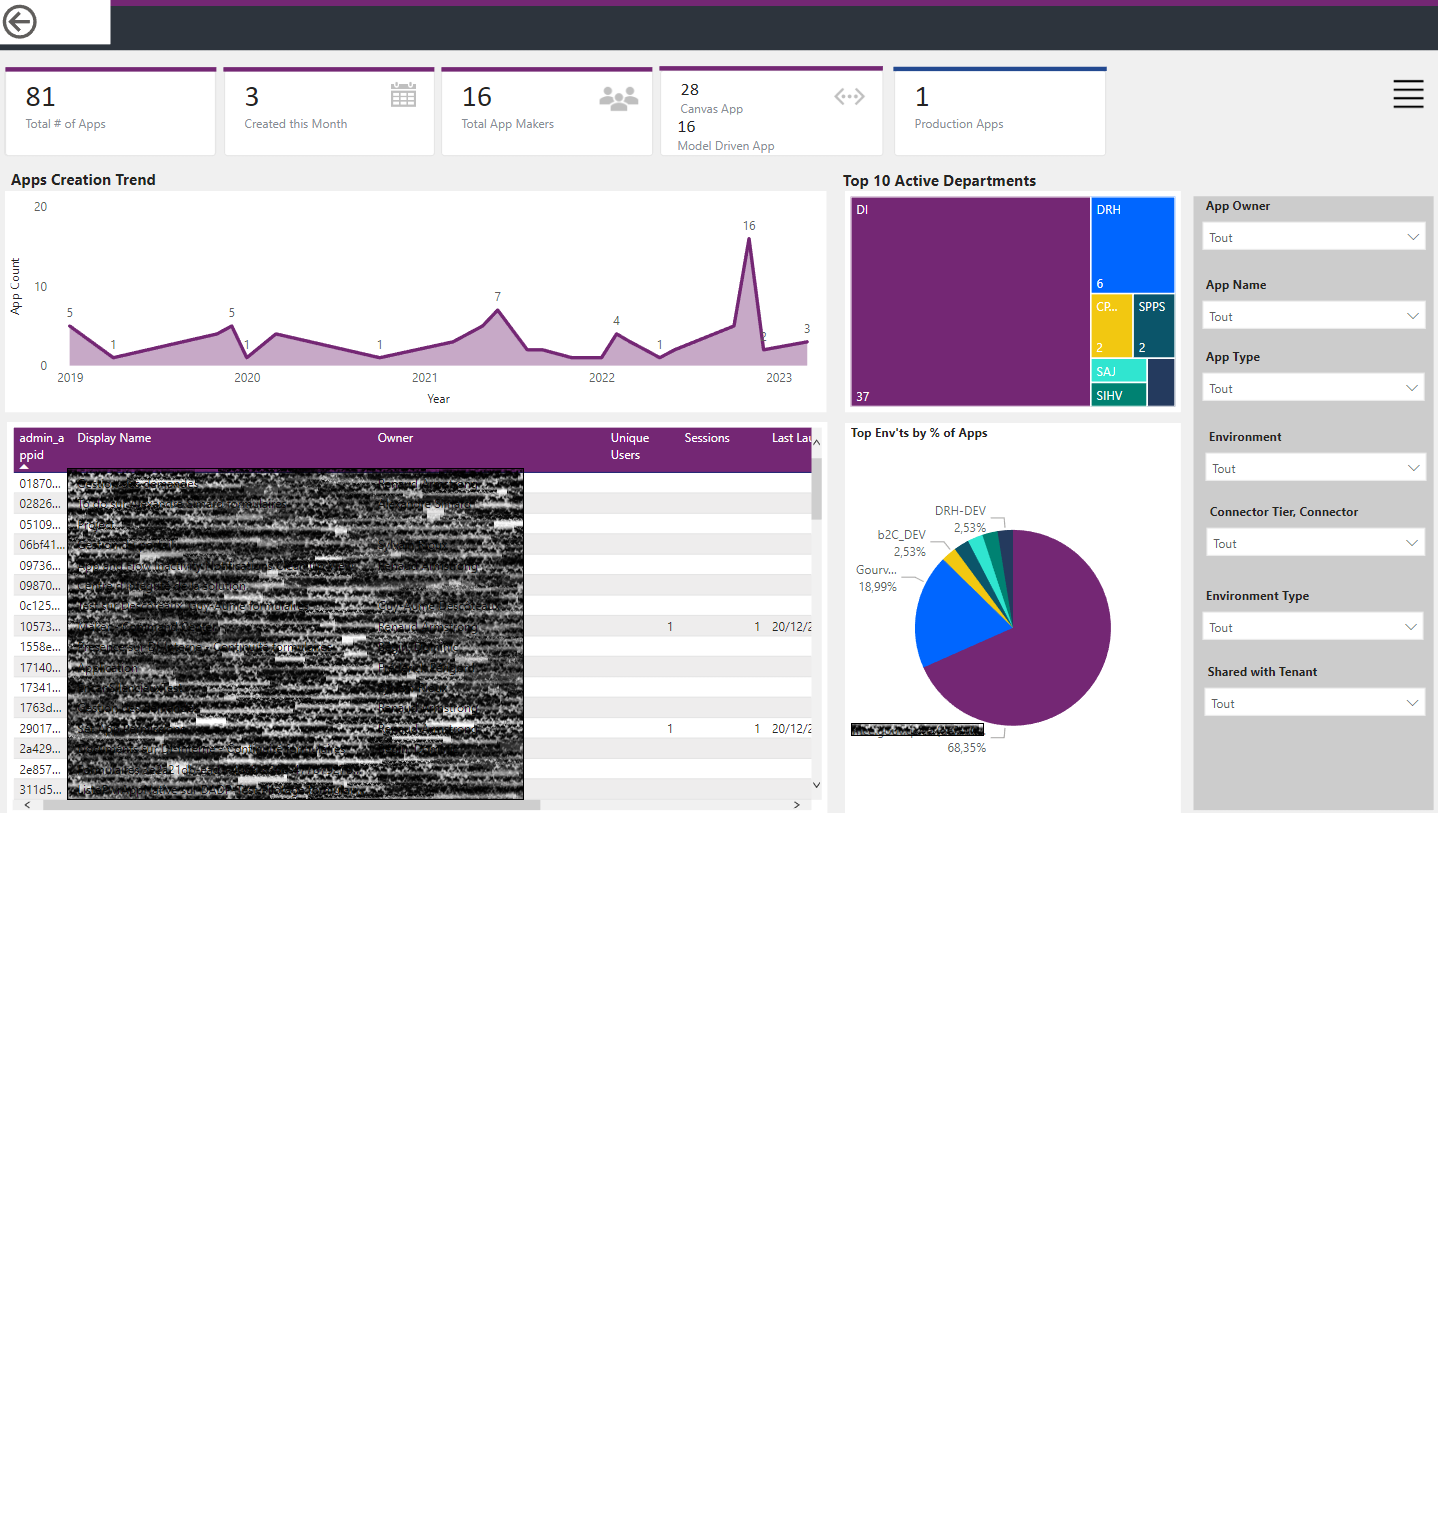Expand the Environment Type dropdown
This screenshot has width=1438, height=1528.
pos(1313,627)
